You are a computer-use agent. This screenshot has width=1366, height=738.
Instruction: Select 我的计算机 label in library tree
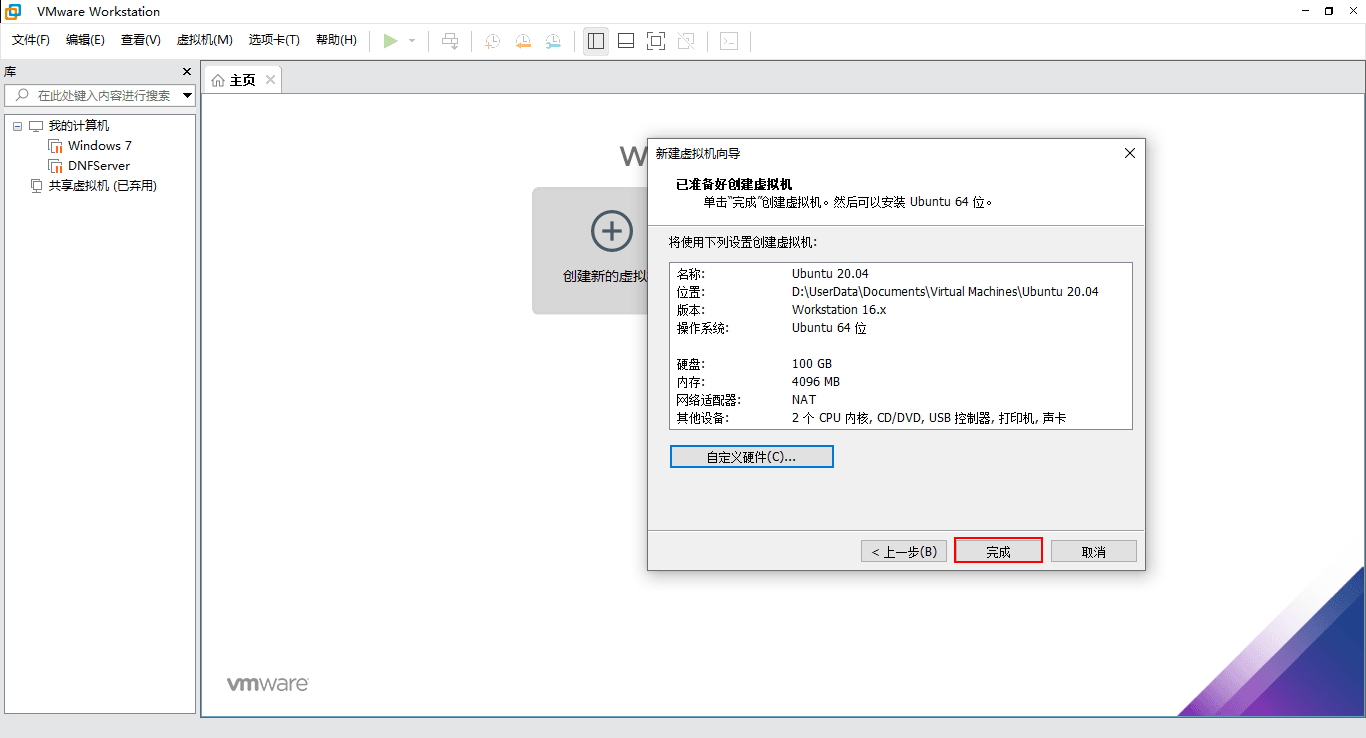(79, 126)
